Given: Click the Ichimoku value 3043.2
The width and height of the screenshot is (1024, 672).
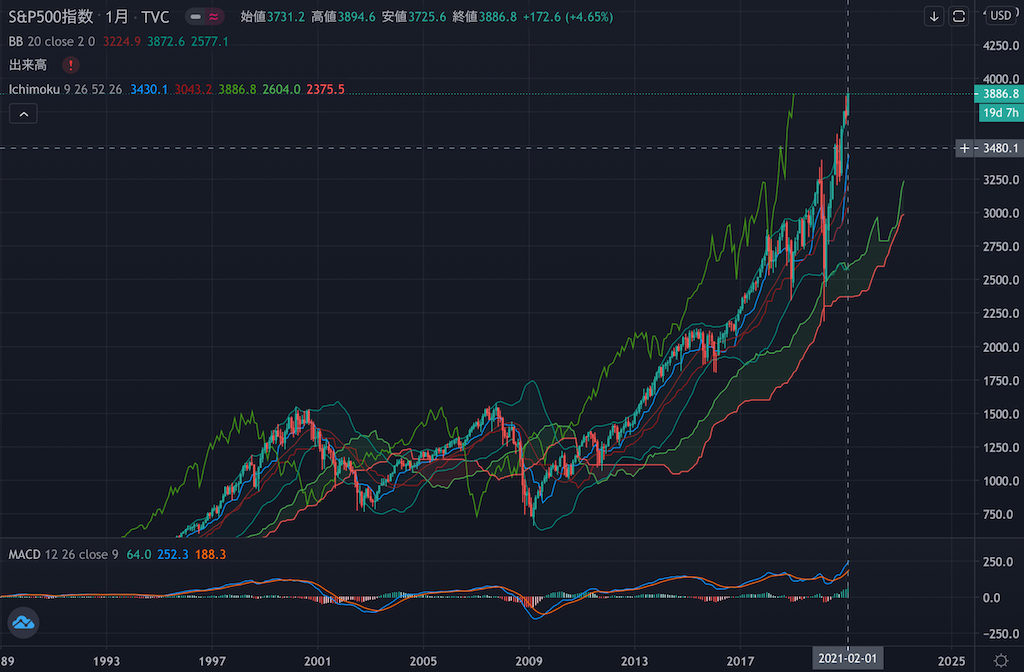Looking at the screenshot, I should (x=193, y=89).
